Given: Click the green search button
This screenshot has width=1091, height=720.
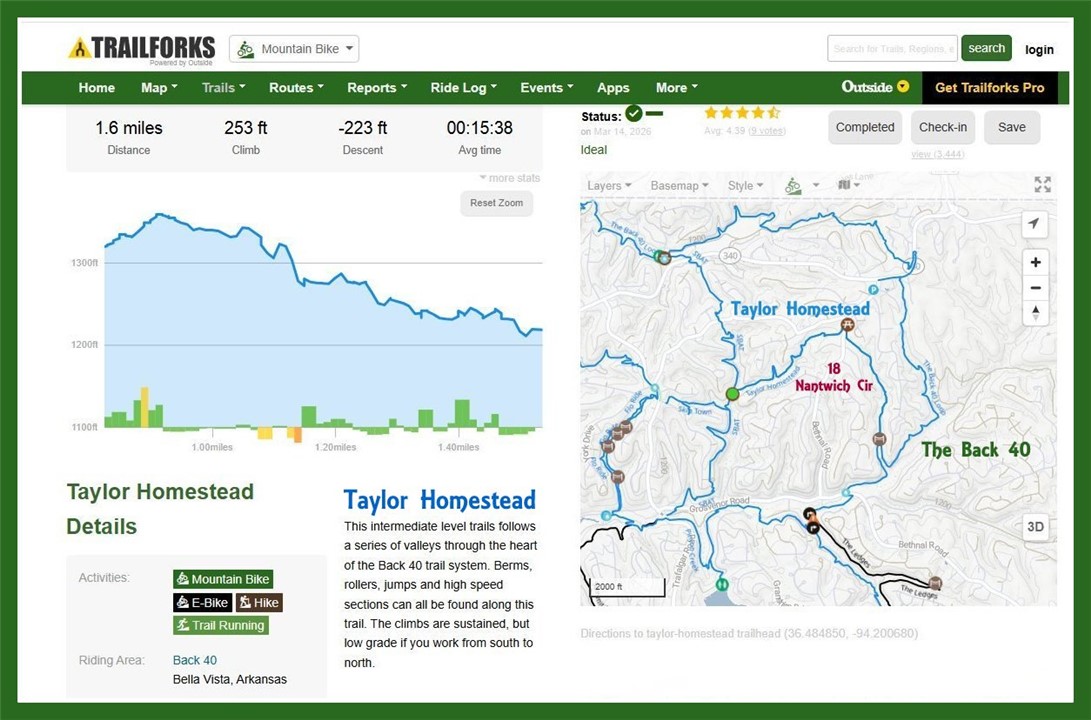Looking at the screenshot, I should point(986,48).
